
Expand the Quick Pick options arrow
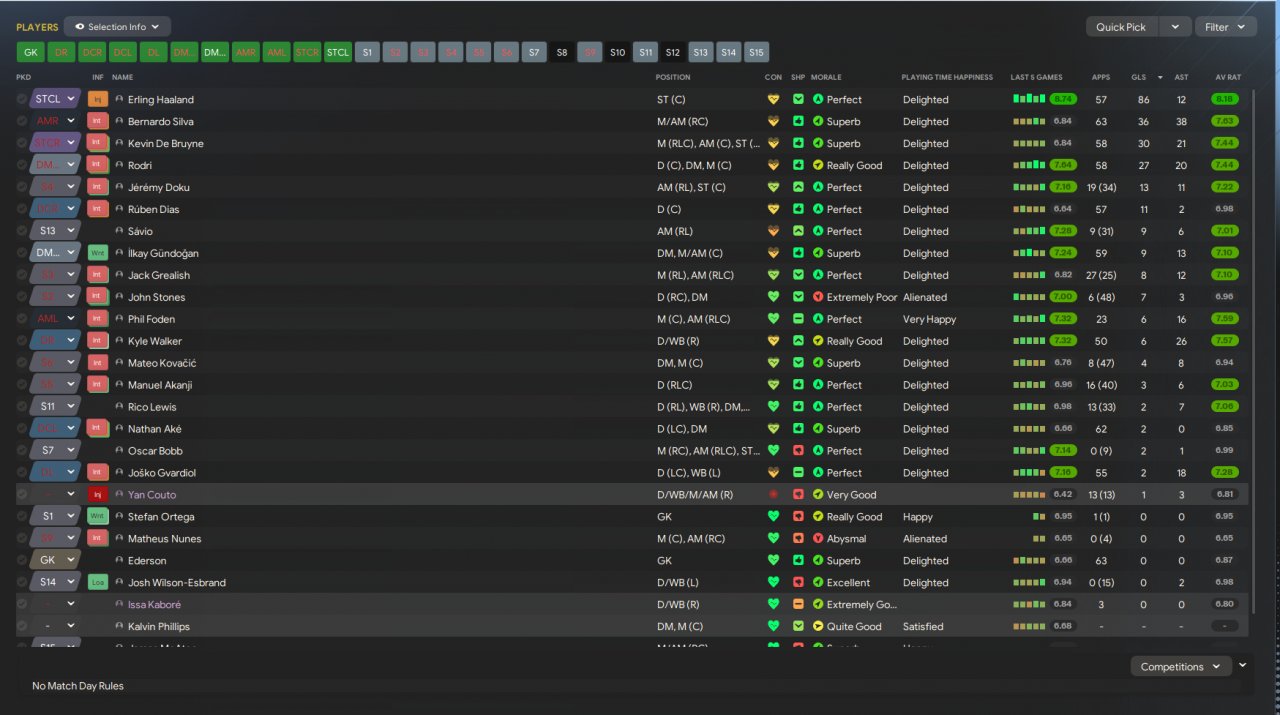(x=1176, y=27)
